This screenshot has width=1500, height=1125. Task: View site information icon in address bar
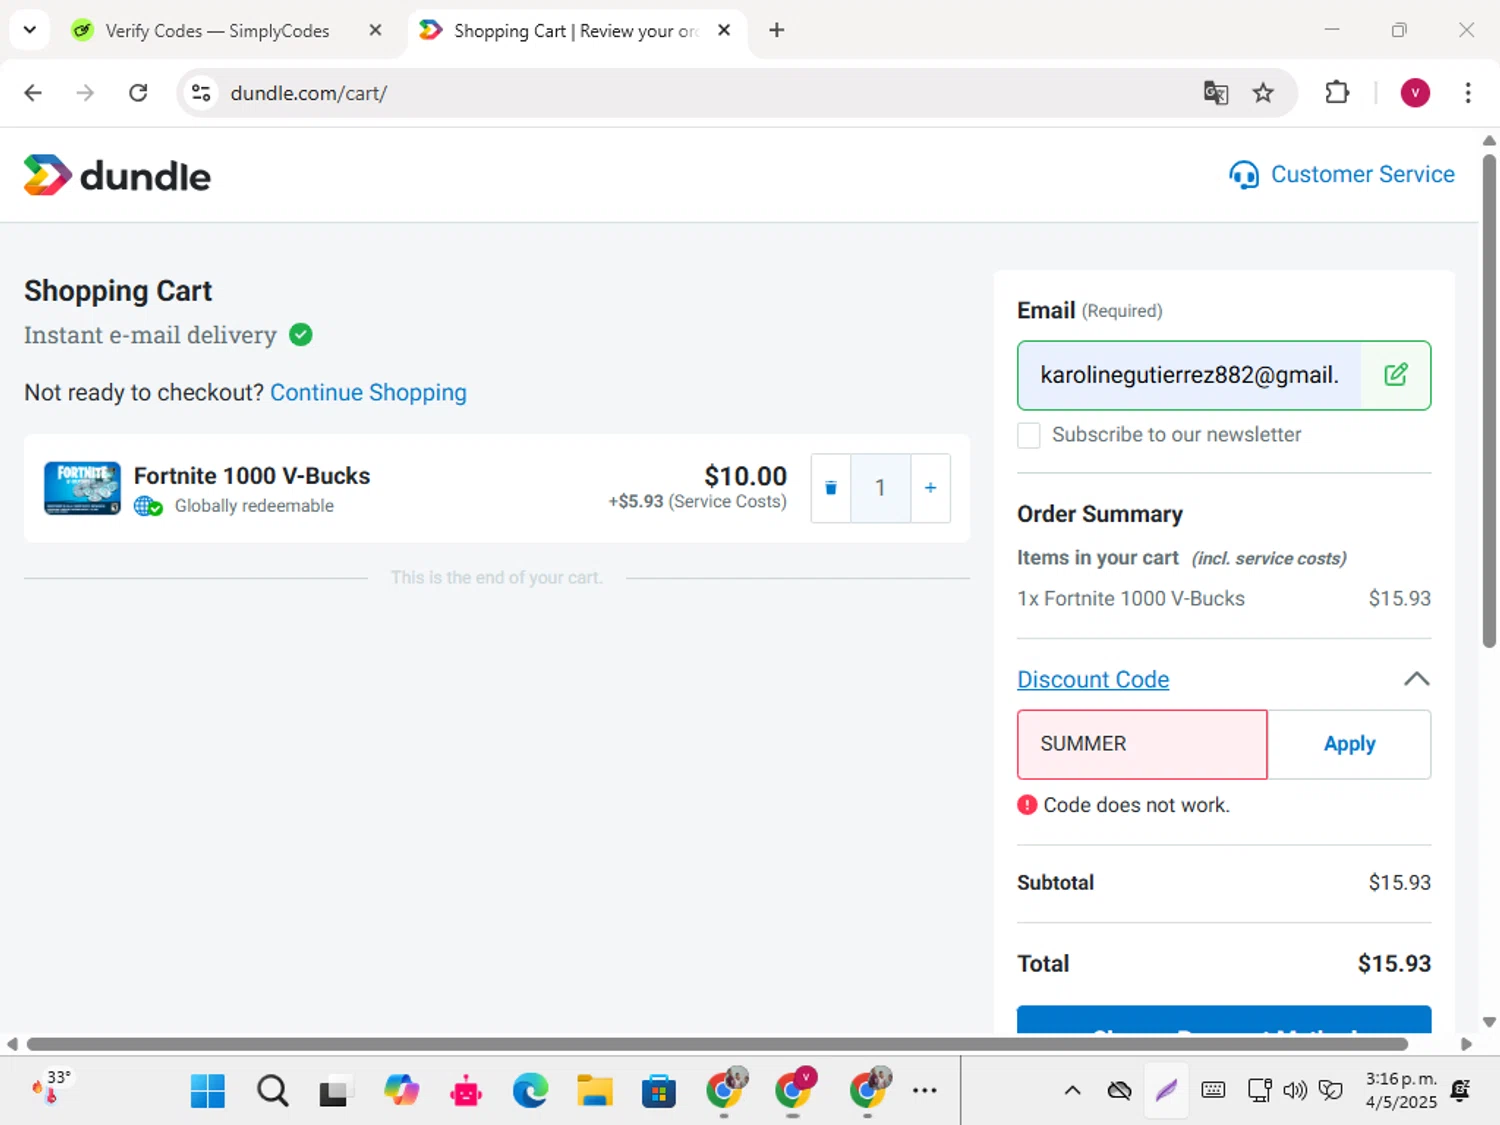click(x=201, y=93)
